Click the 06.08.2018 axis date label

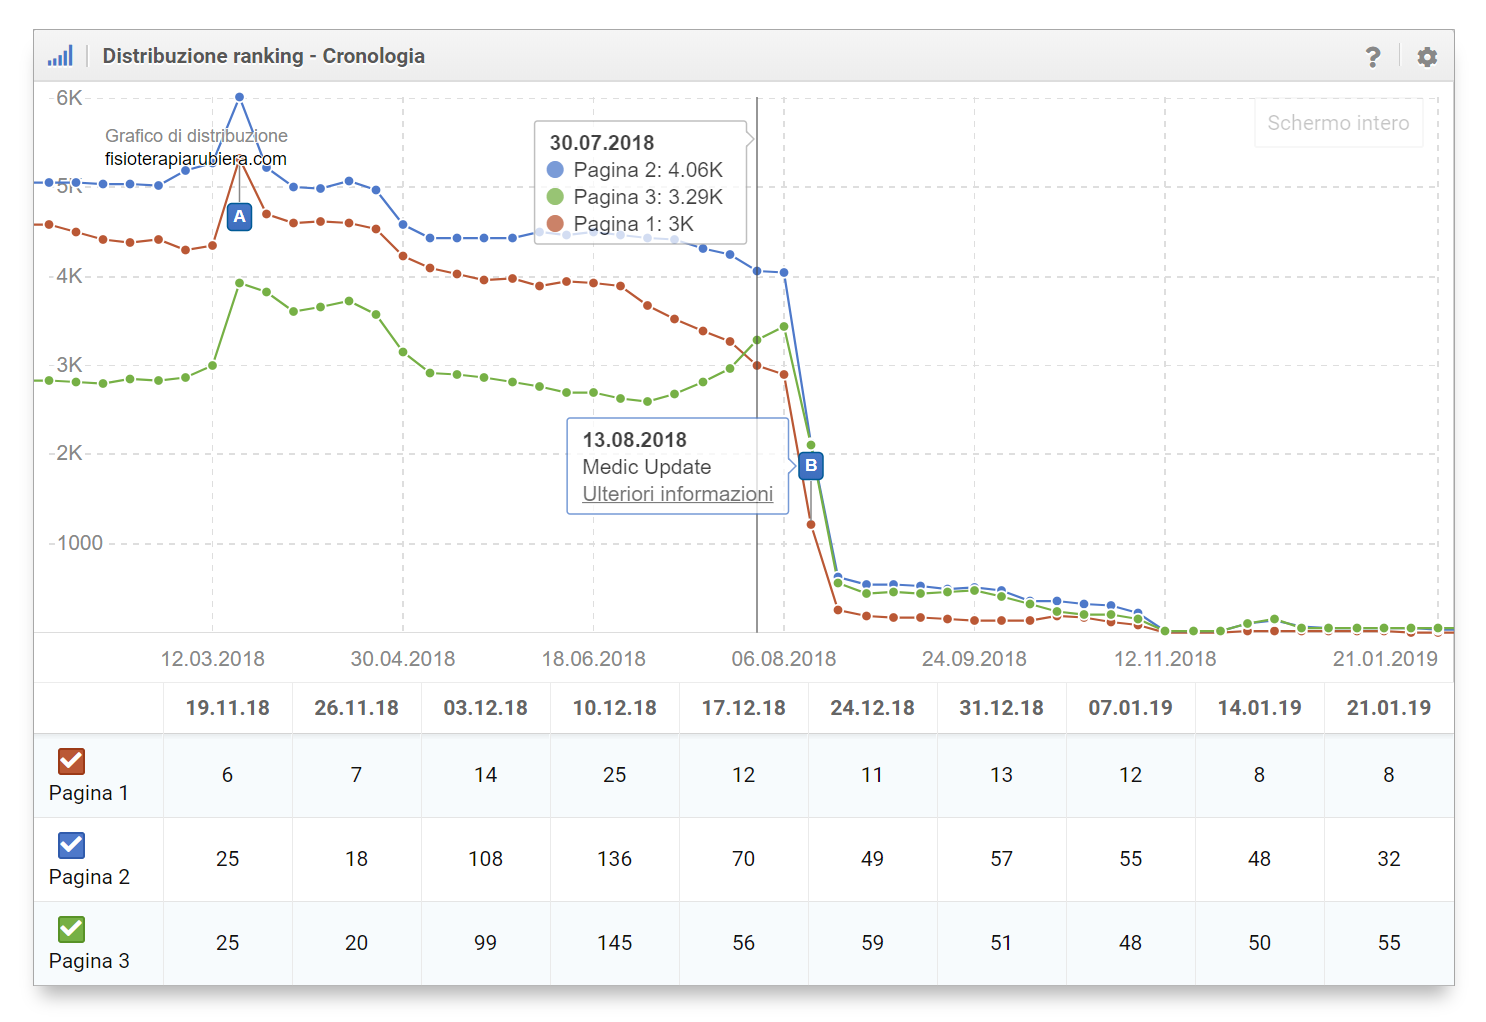[784, 659]
